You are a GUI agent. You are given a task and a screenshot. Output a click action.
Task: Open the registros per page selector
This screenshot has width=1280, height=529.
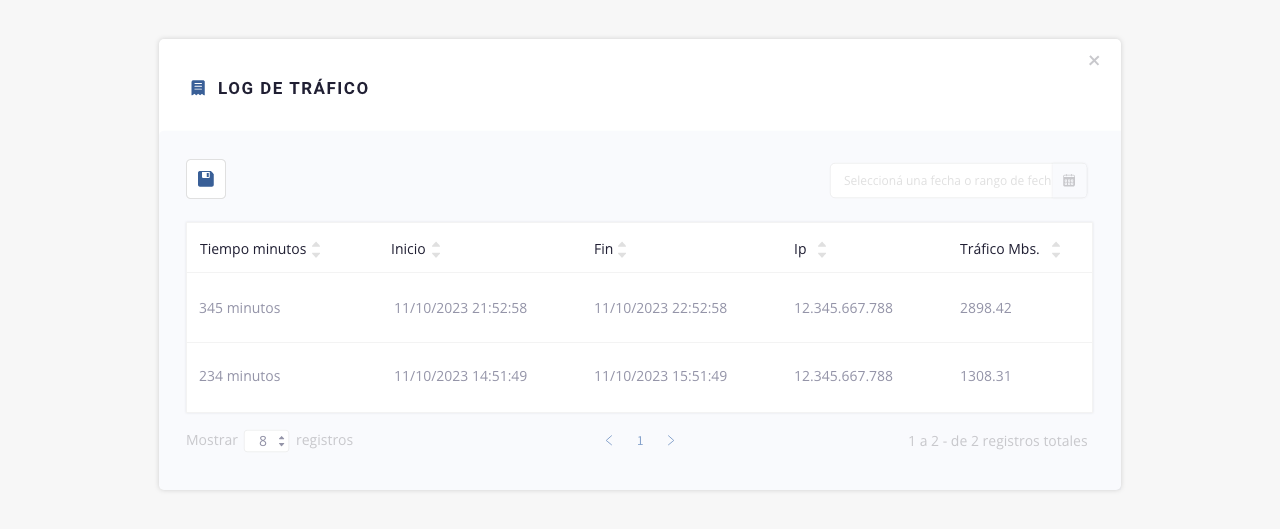pos(267,441)
